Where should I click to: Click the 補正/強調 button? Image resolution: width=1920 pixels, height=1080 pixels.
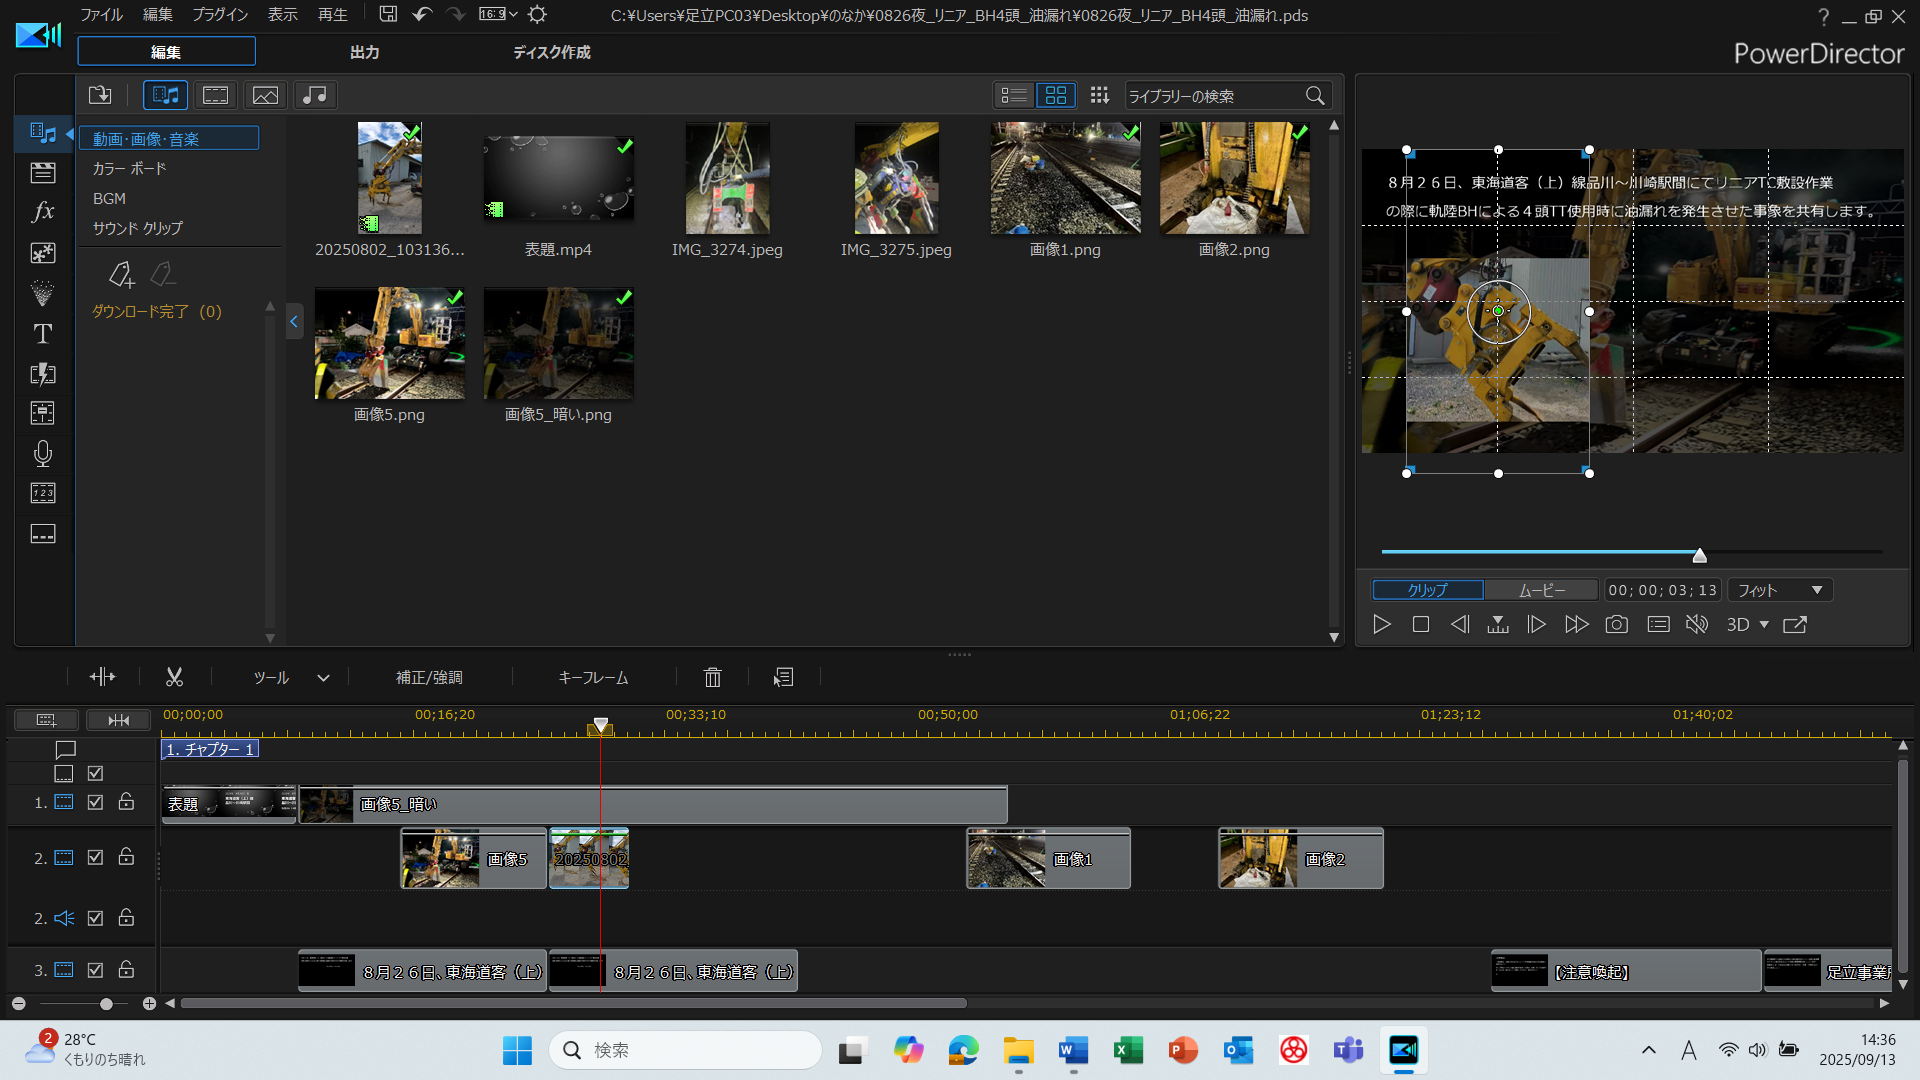(x=429, y=677)
